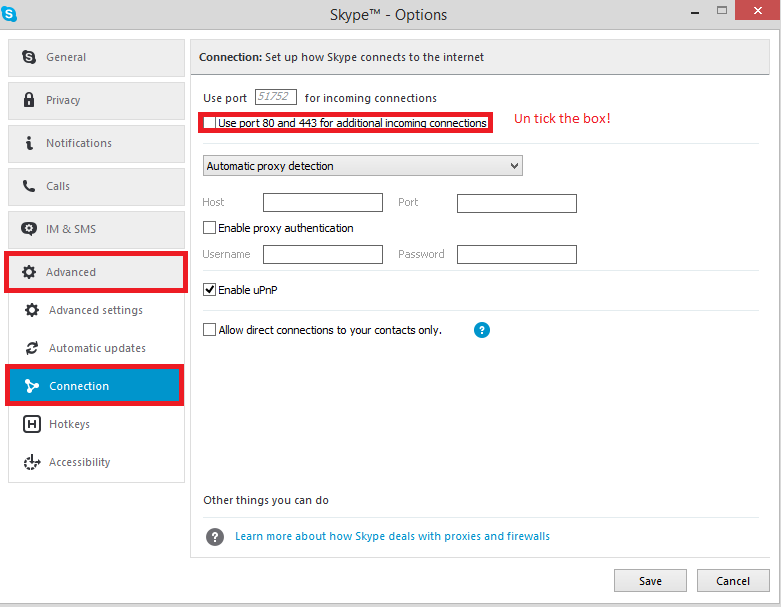
Task: Click the Accessibility icon
Action: [x=32, y=462]
